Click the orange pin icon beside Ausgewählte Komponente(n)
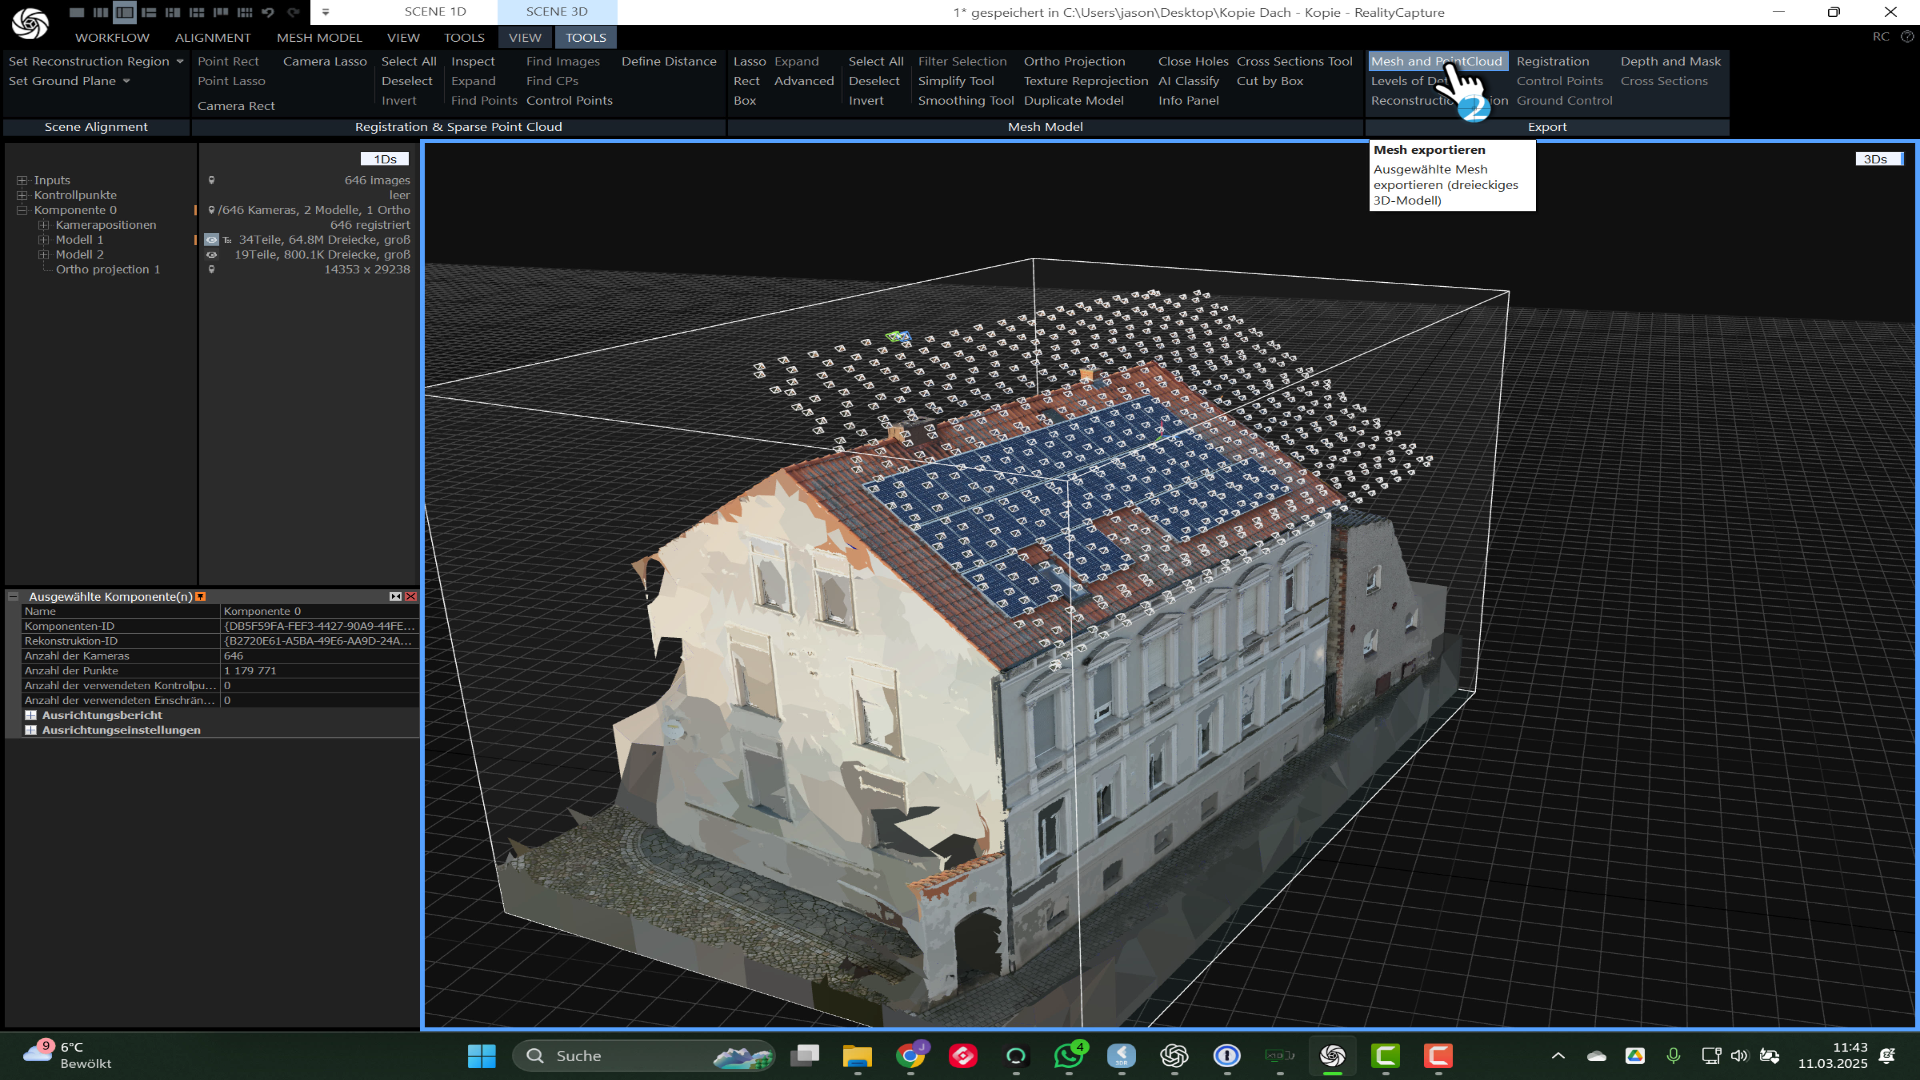 point(201,597)
